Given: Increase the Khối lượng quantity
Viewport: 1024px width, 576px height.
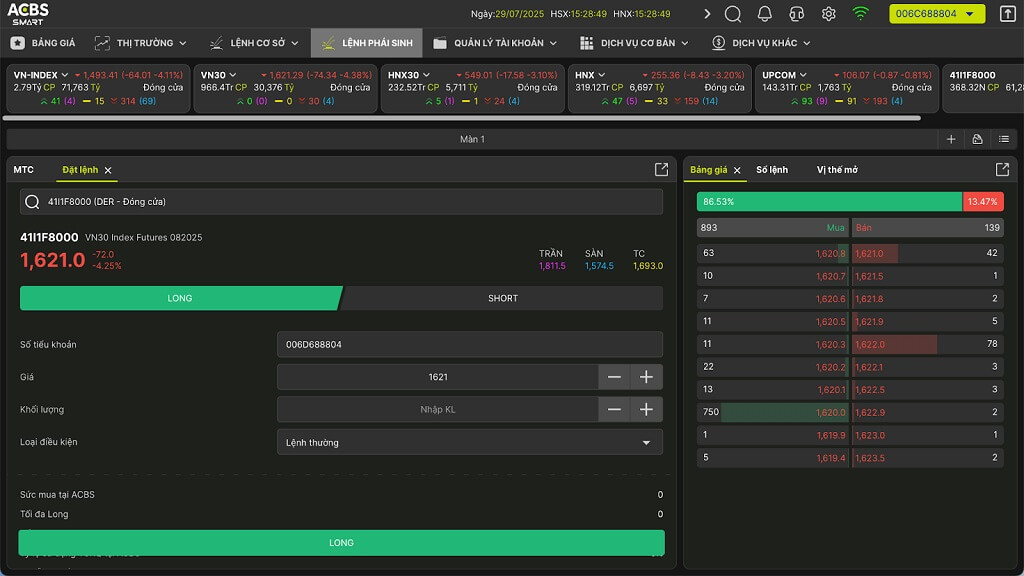Looking at the screenshot, I should 646,409.
